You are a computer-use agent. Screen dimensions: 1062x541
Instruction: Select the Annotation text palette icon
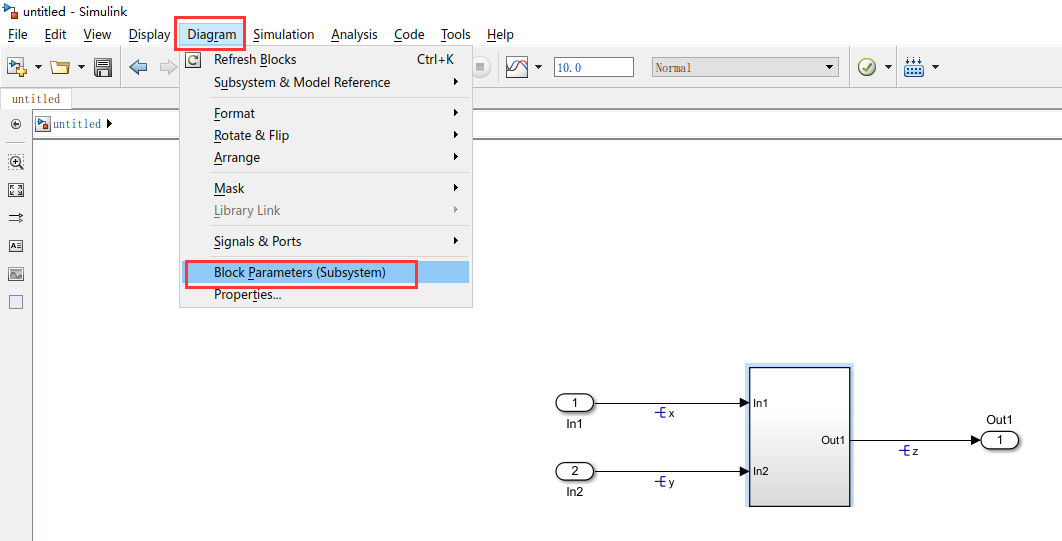16,246
